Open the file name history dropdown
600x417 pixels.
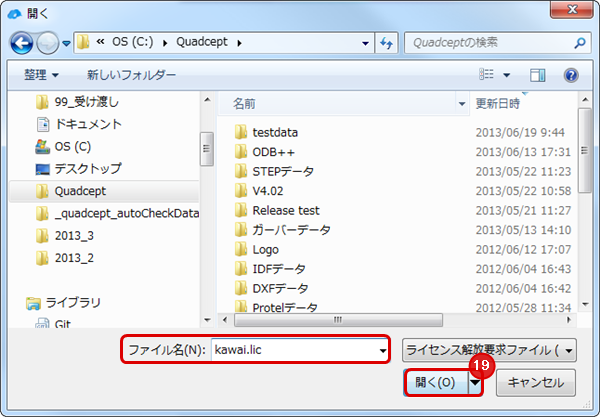point(382,350)
